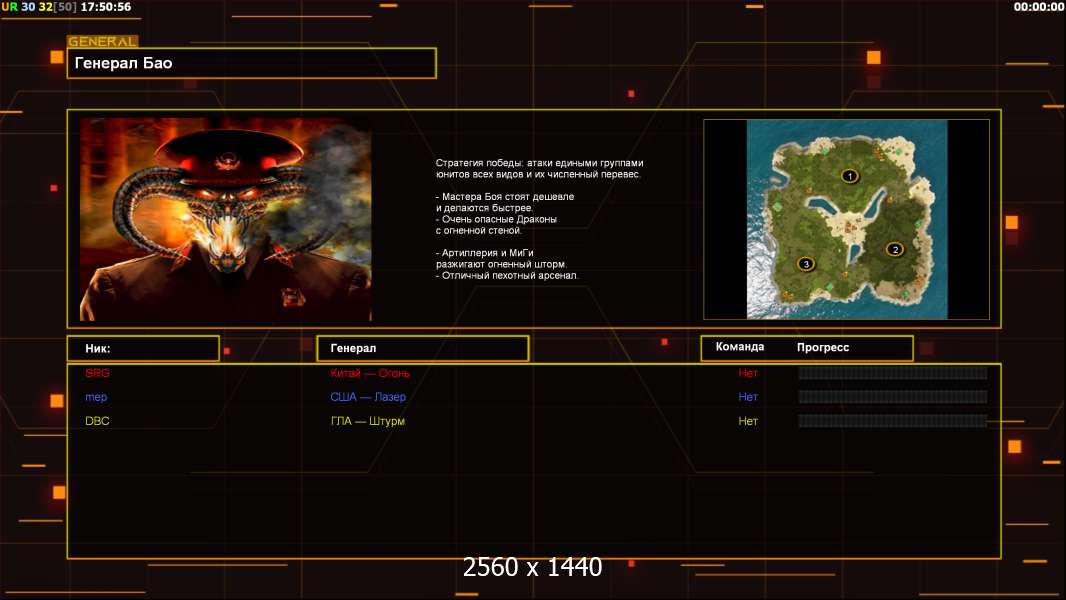Viewport: 1066px width, 600px height.
Task: Click the Китай — Огонь general entry
Action: click(370, 373)
